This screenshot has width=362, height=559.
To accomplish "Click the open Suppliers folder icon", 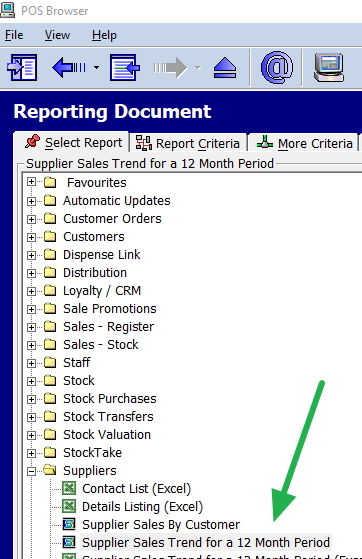I will (50, 470).
